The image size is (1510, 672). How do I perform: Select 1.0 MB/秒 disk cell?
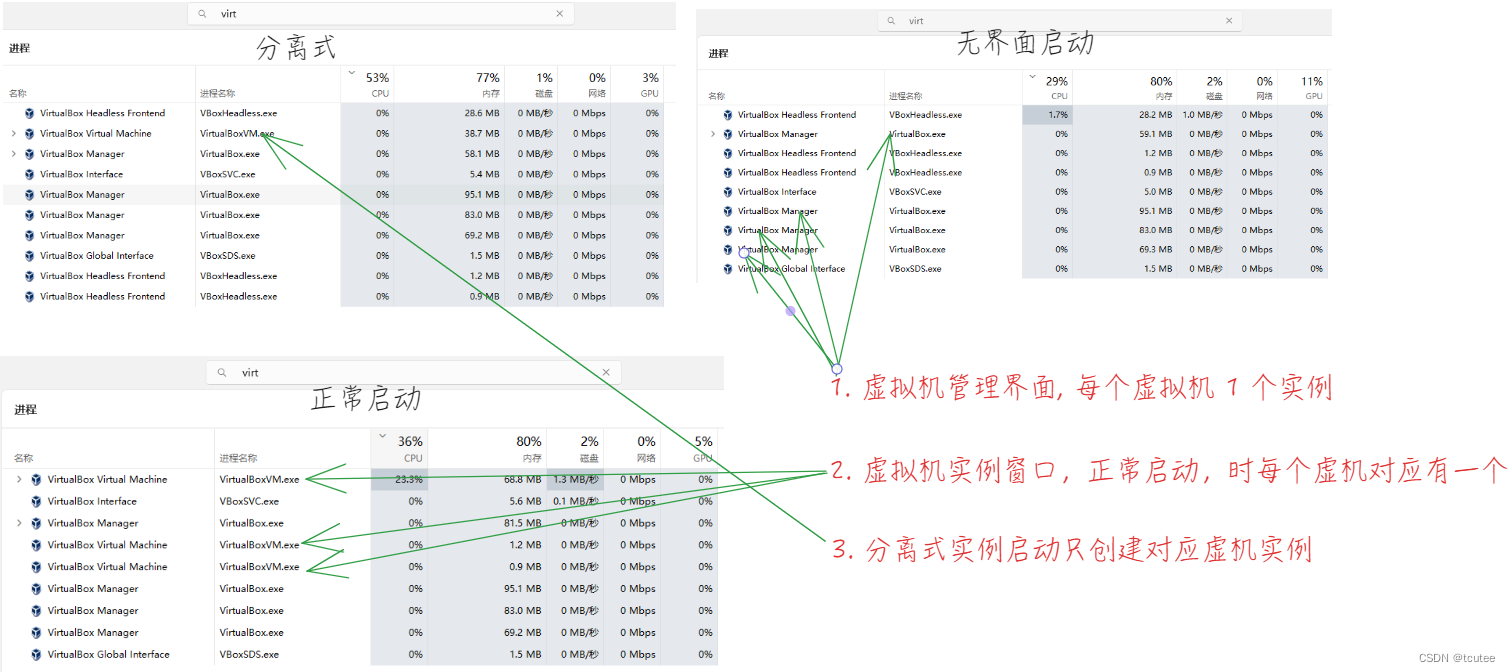click(x=1200, y=115)
